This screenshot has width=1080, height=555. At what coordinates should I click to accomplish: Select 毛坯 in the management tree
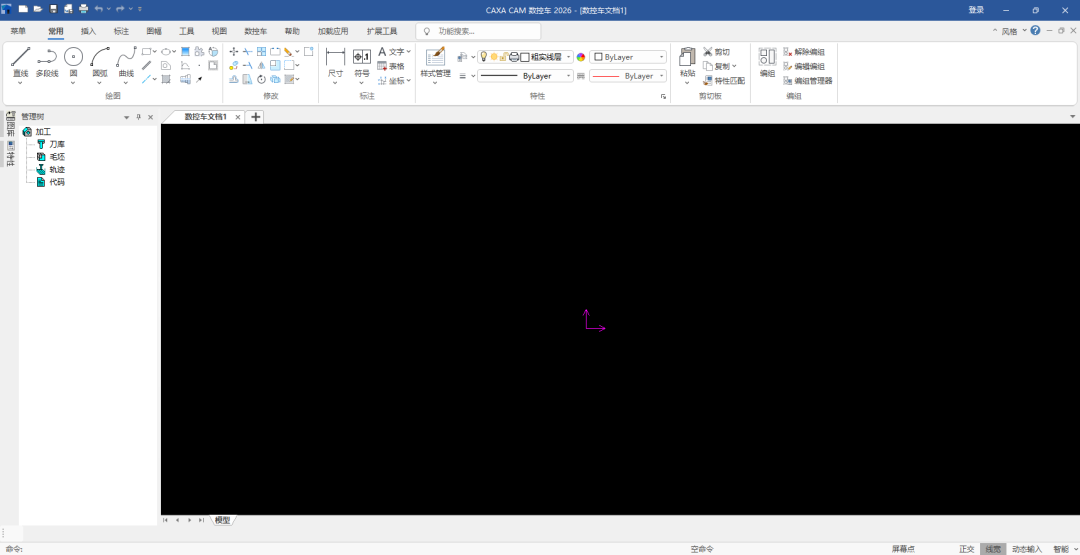(57, 157)
